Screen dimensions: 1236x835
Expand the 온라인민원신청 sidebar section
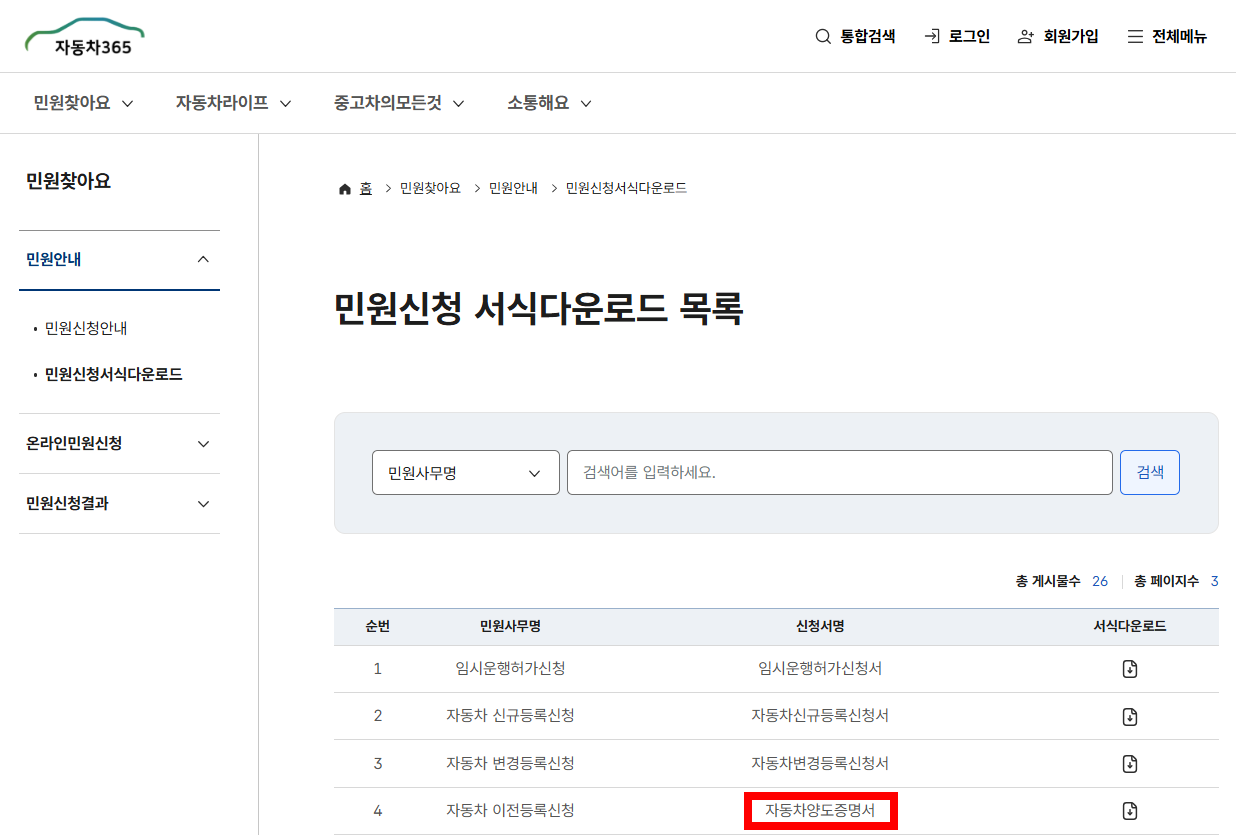pos(119,444)
